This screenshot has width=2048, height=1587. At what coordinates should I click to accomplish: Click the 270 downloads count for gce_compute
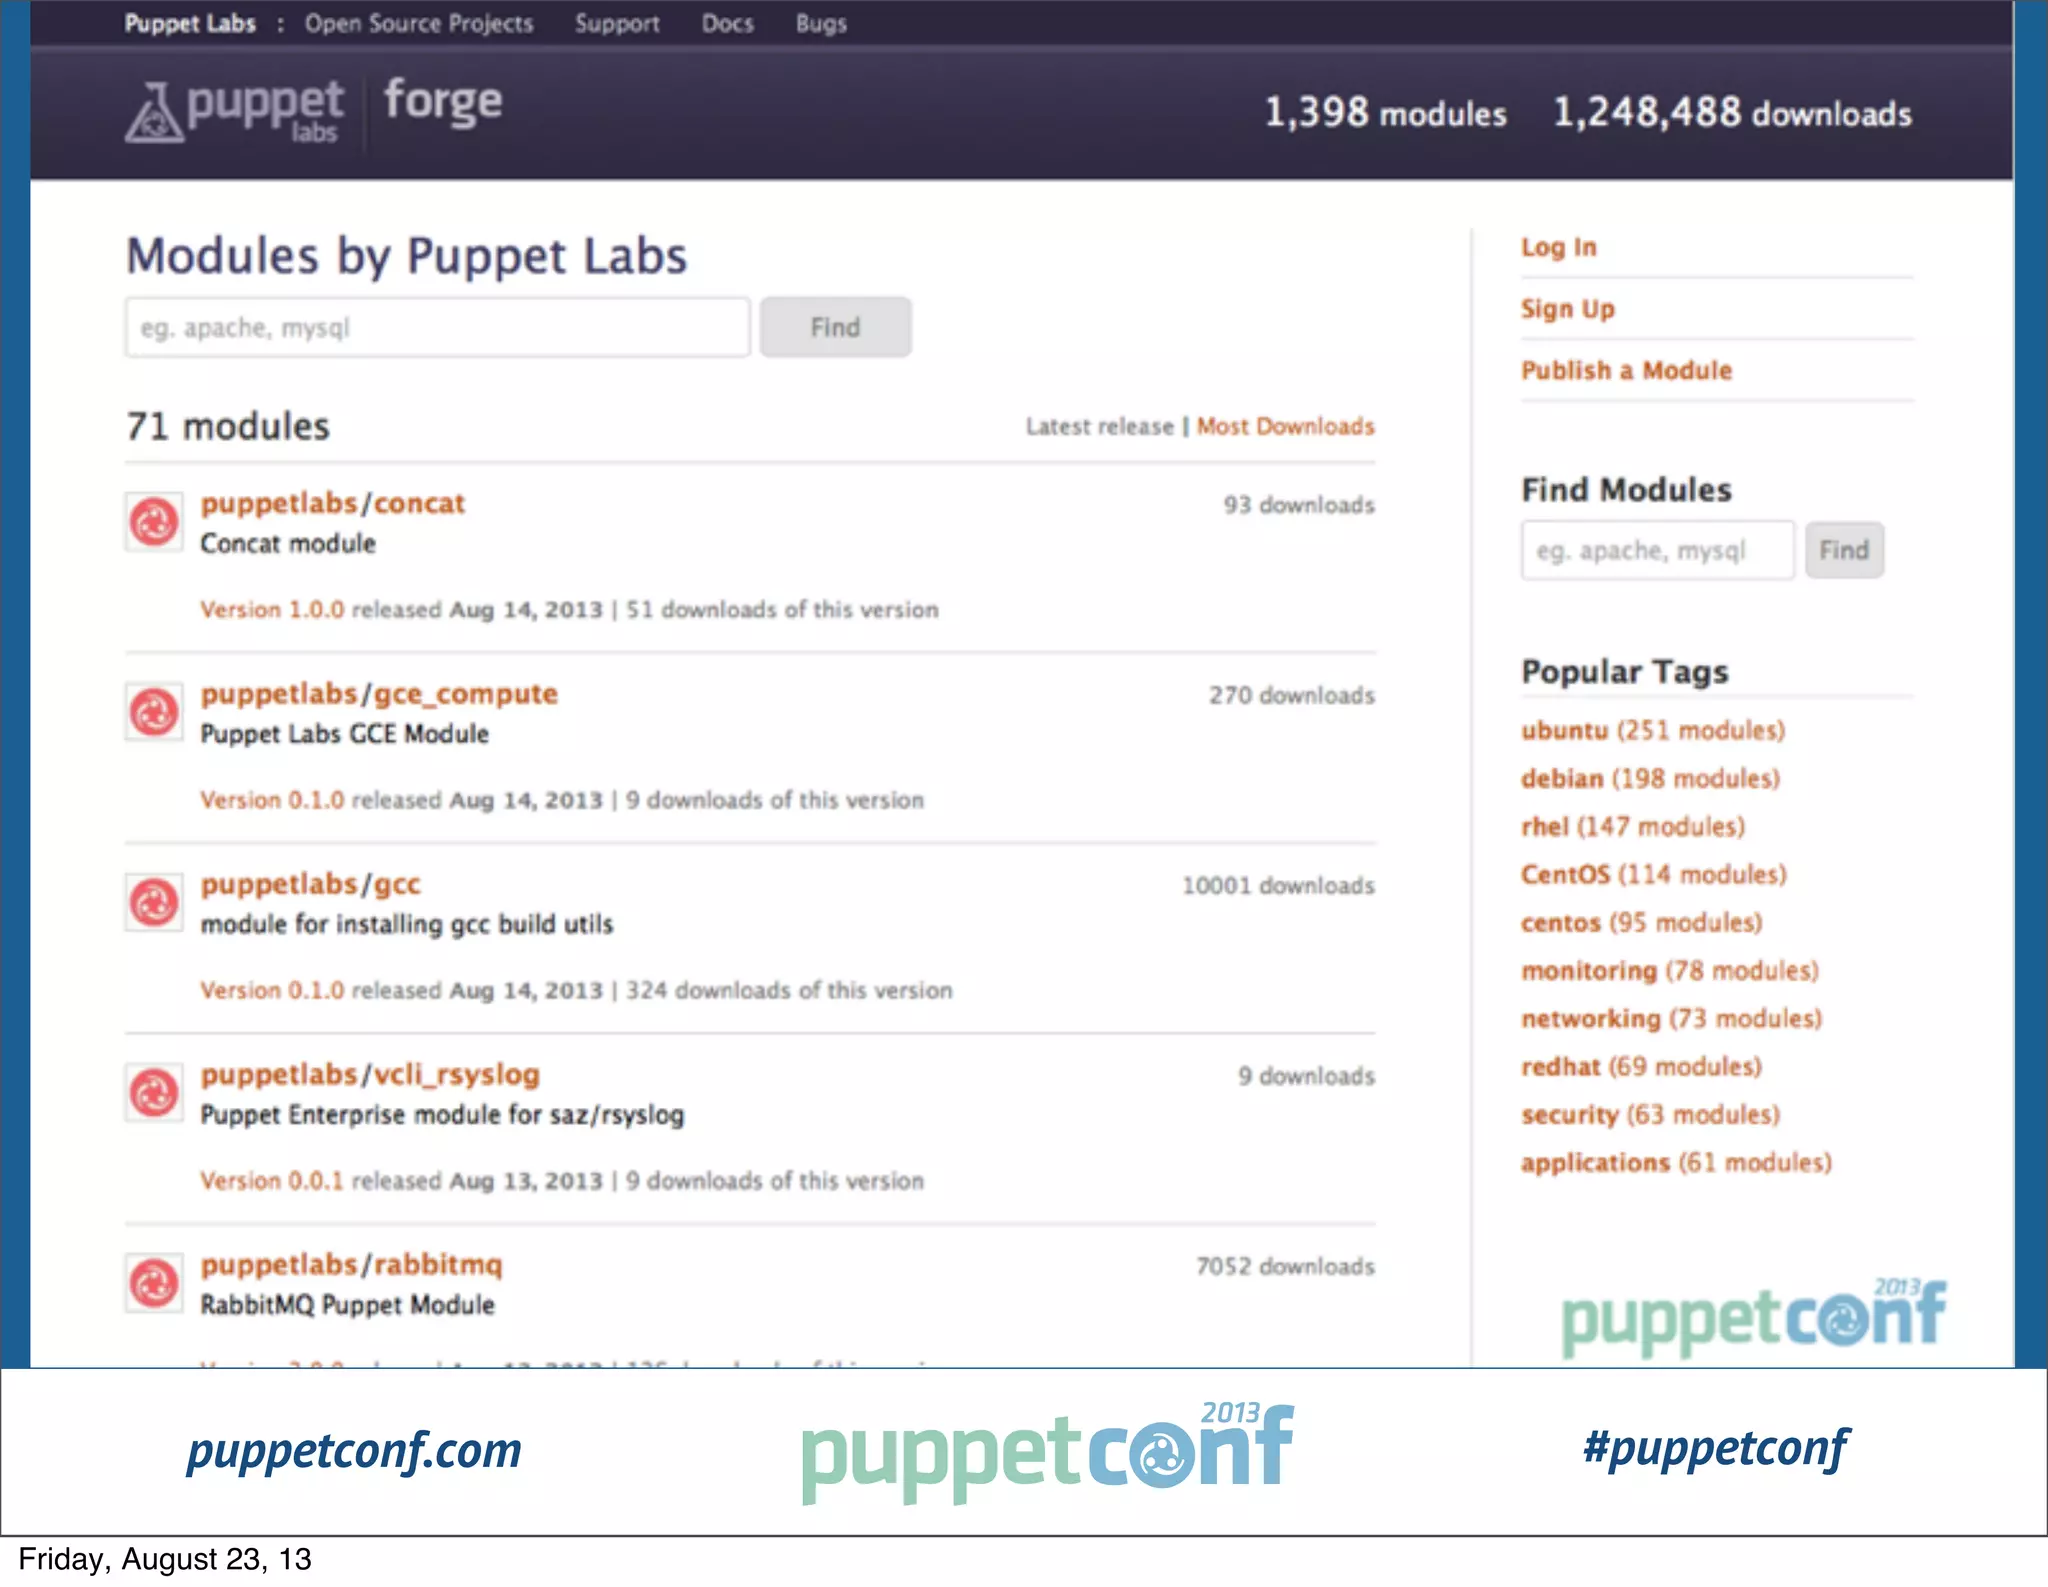click(x=1292, y=695)
